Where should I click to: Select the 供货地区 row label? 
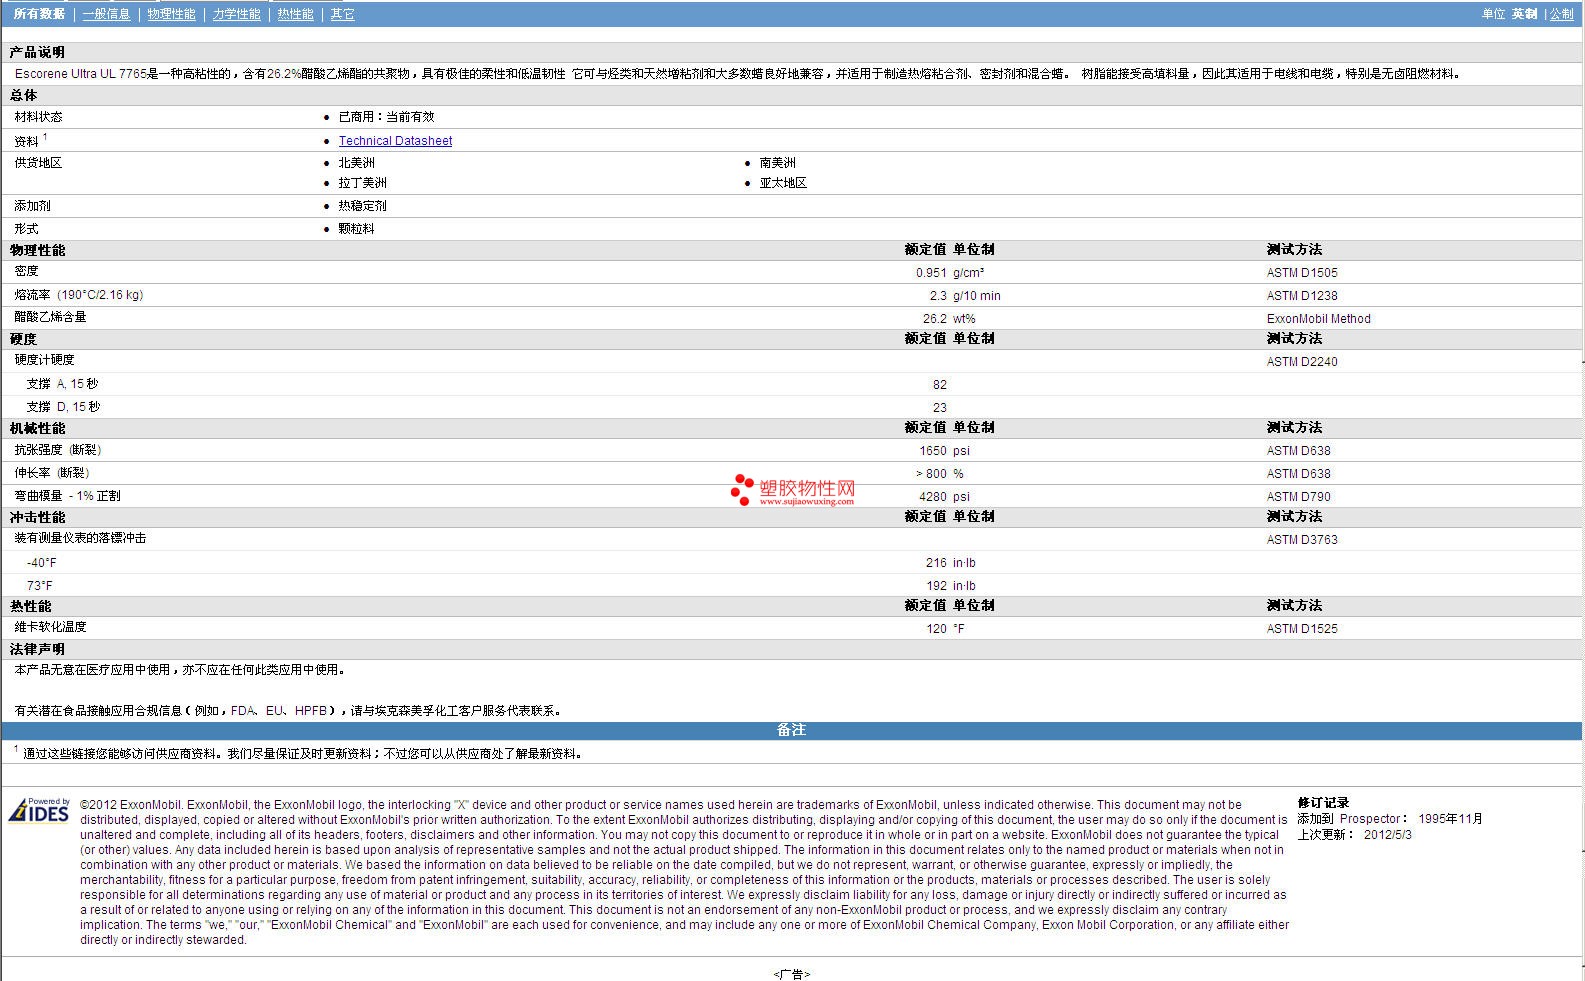click(x=38, y=163)
